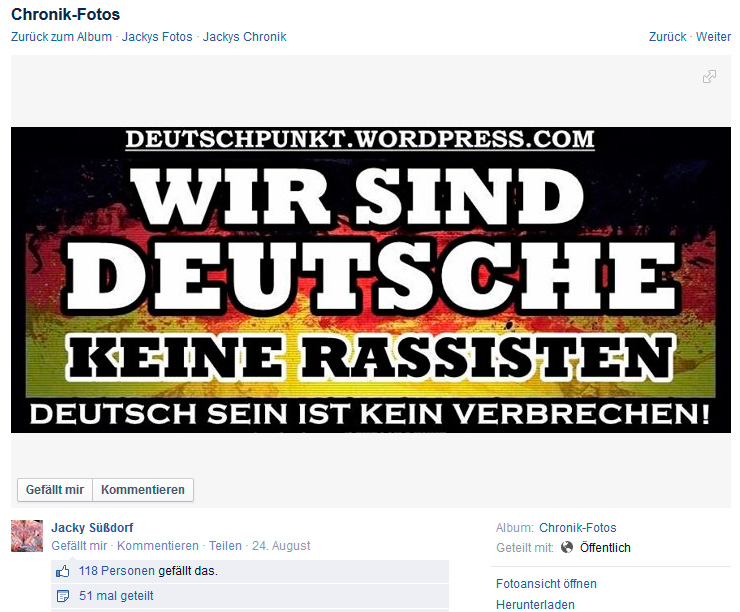Click the shares note icon

(x=63, y=596)
